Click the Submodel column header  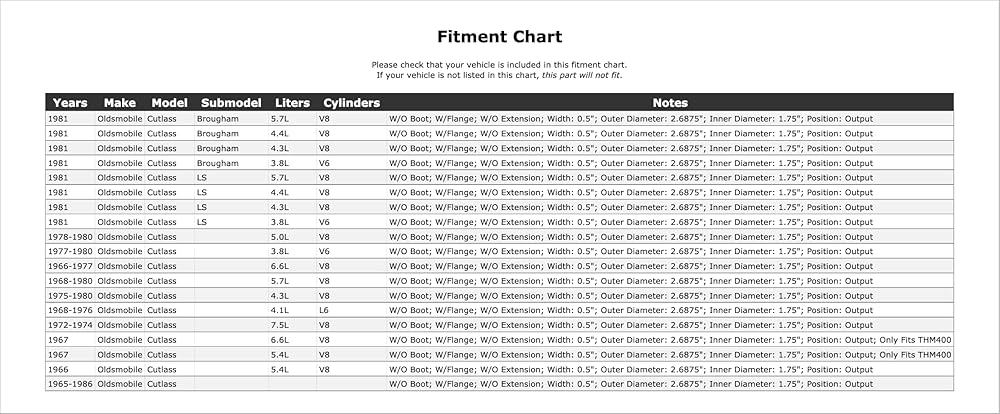tap(232, 103)
